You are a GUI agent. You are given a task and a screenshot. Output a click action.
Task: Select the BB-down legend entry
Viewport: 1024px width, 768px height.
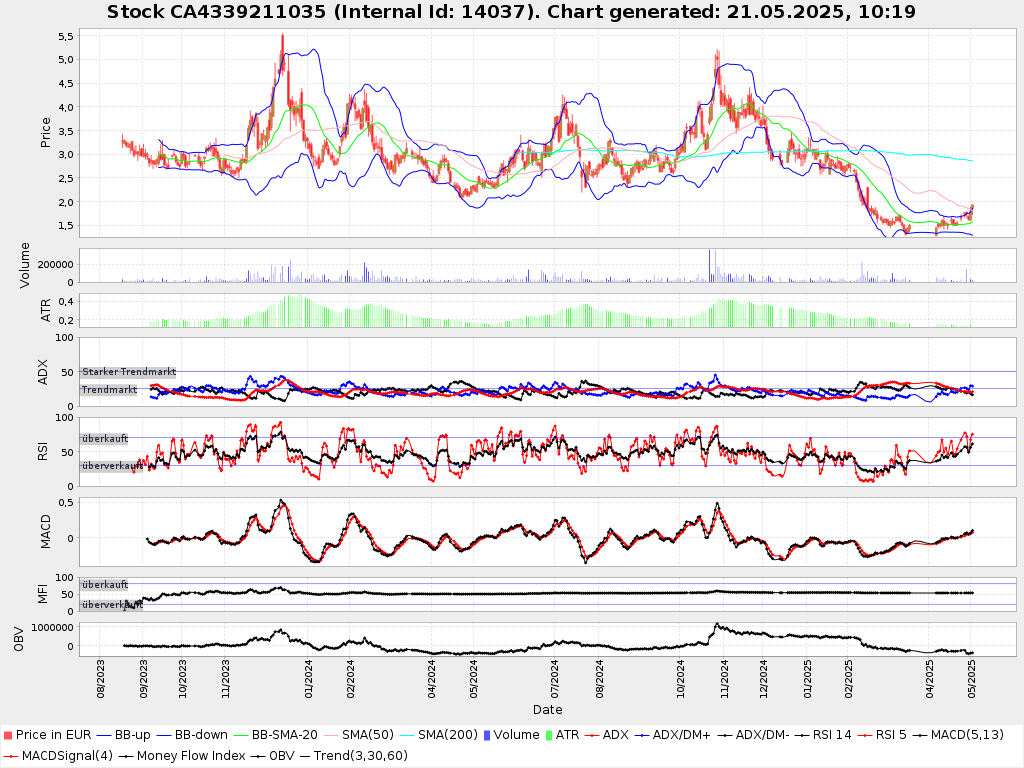192,735
